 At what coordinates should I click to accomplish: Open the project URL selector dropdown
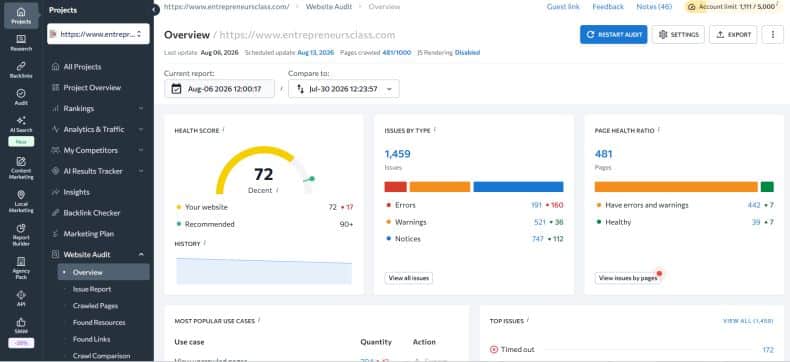(98, 34)
